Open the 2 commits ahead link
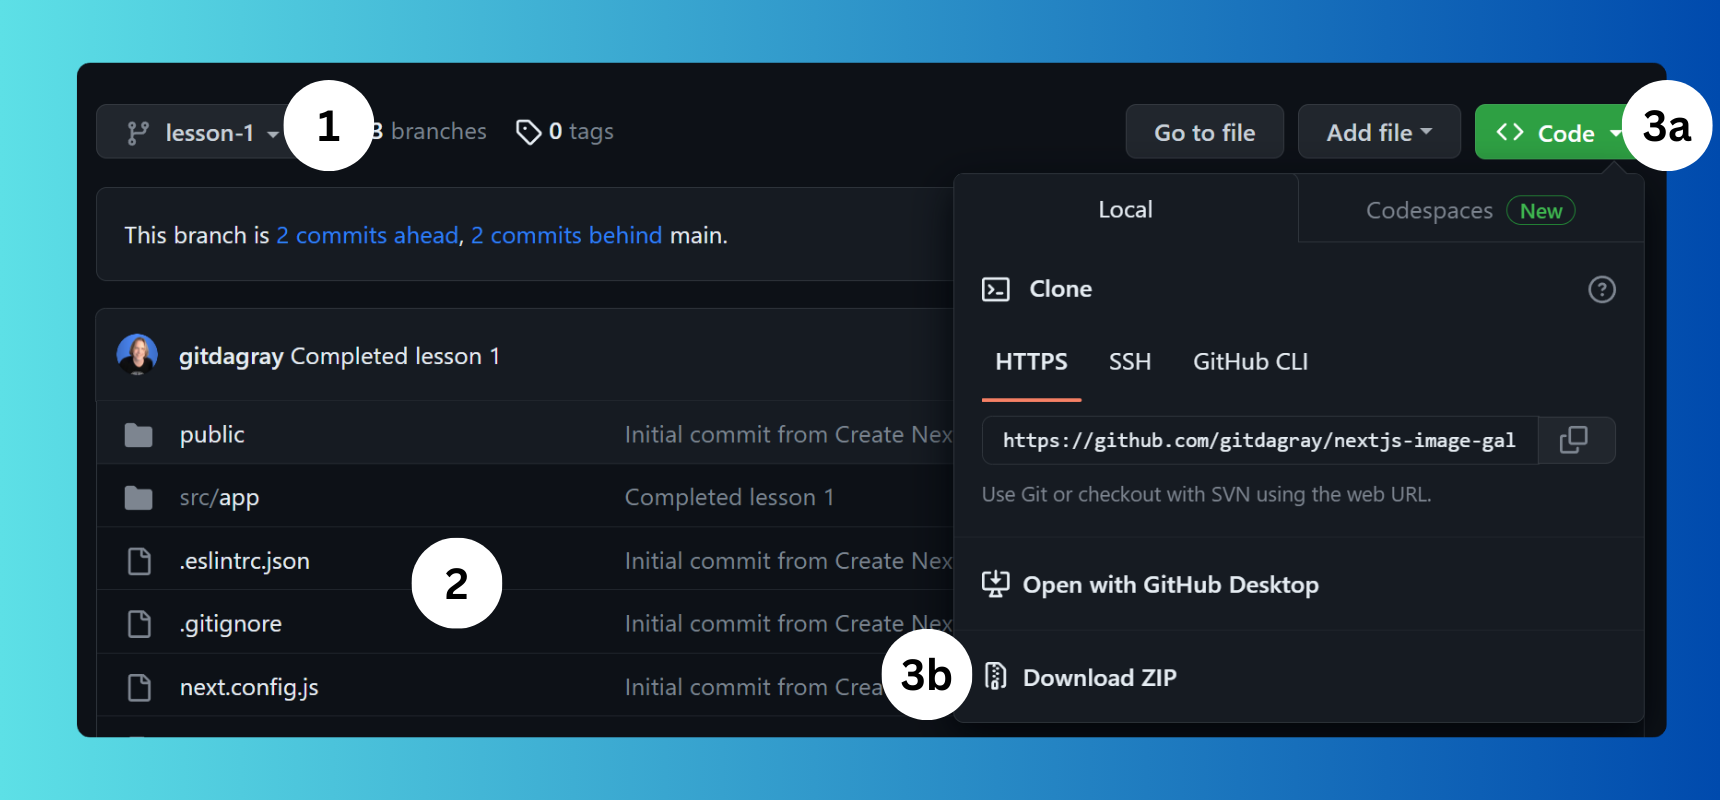Viewport: 1720px width, 800px height. pos(367,235)
